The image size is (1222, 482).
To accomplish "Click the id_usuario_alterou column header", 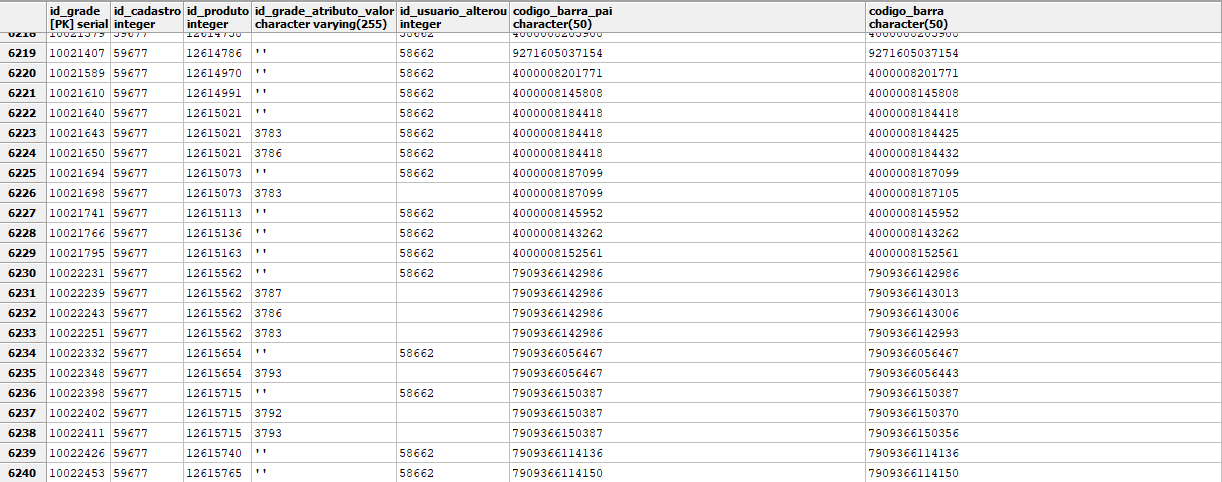I will (x=452, y=16).
